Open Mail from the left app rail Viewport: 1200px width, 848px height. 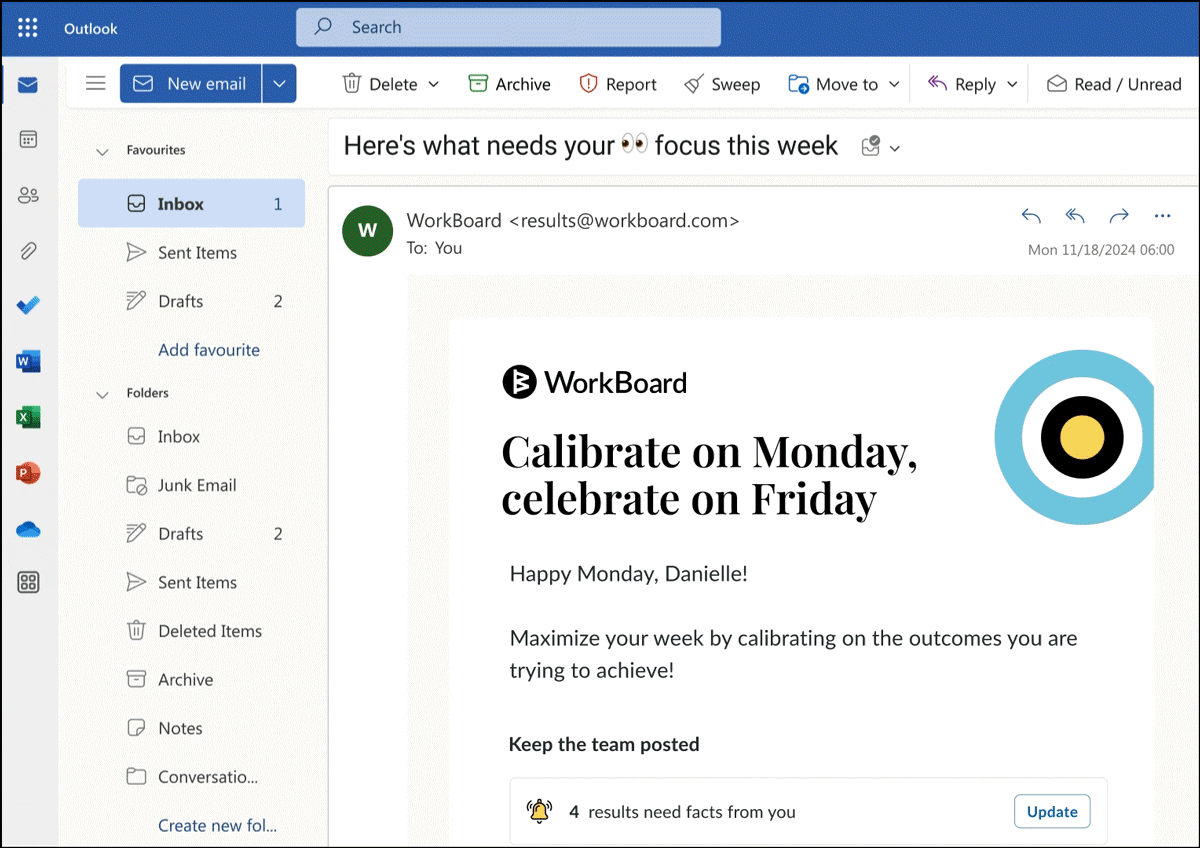point(28,85)
